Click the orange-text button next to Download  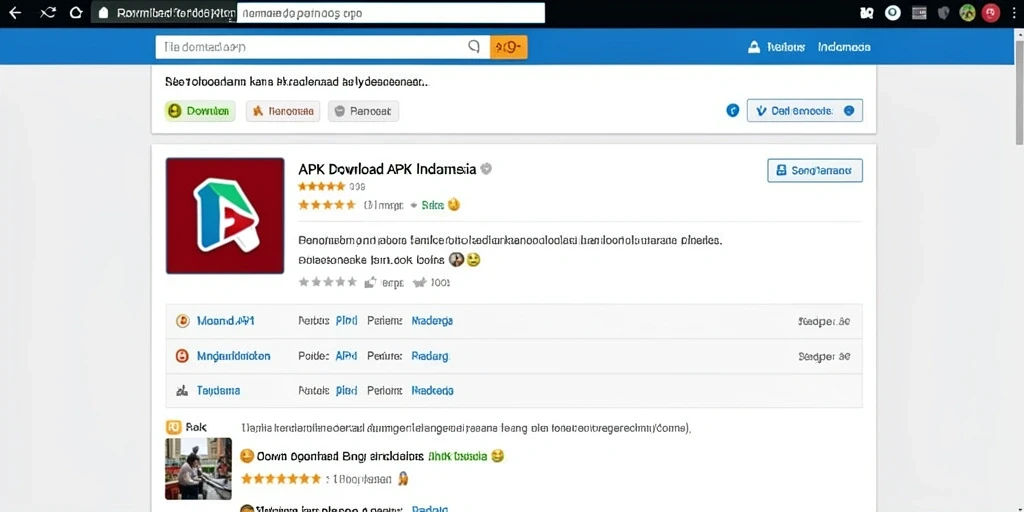pos(283,111)
